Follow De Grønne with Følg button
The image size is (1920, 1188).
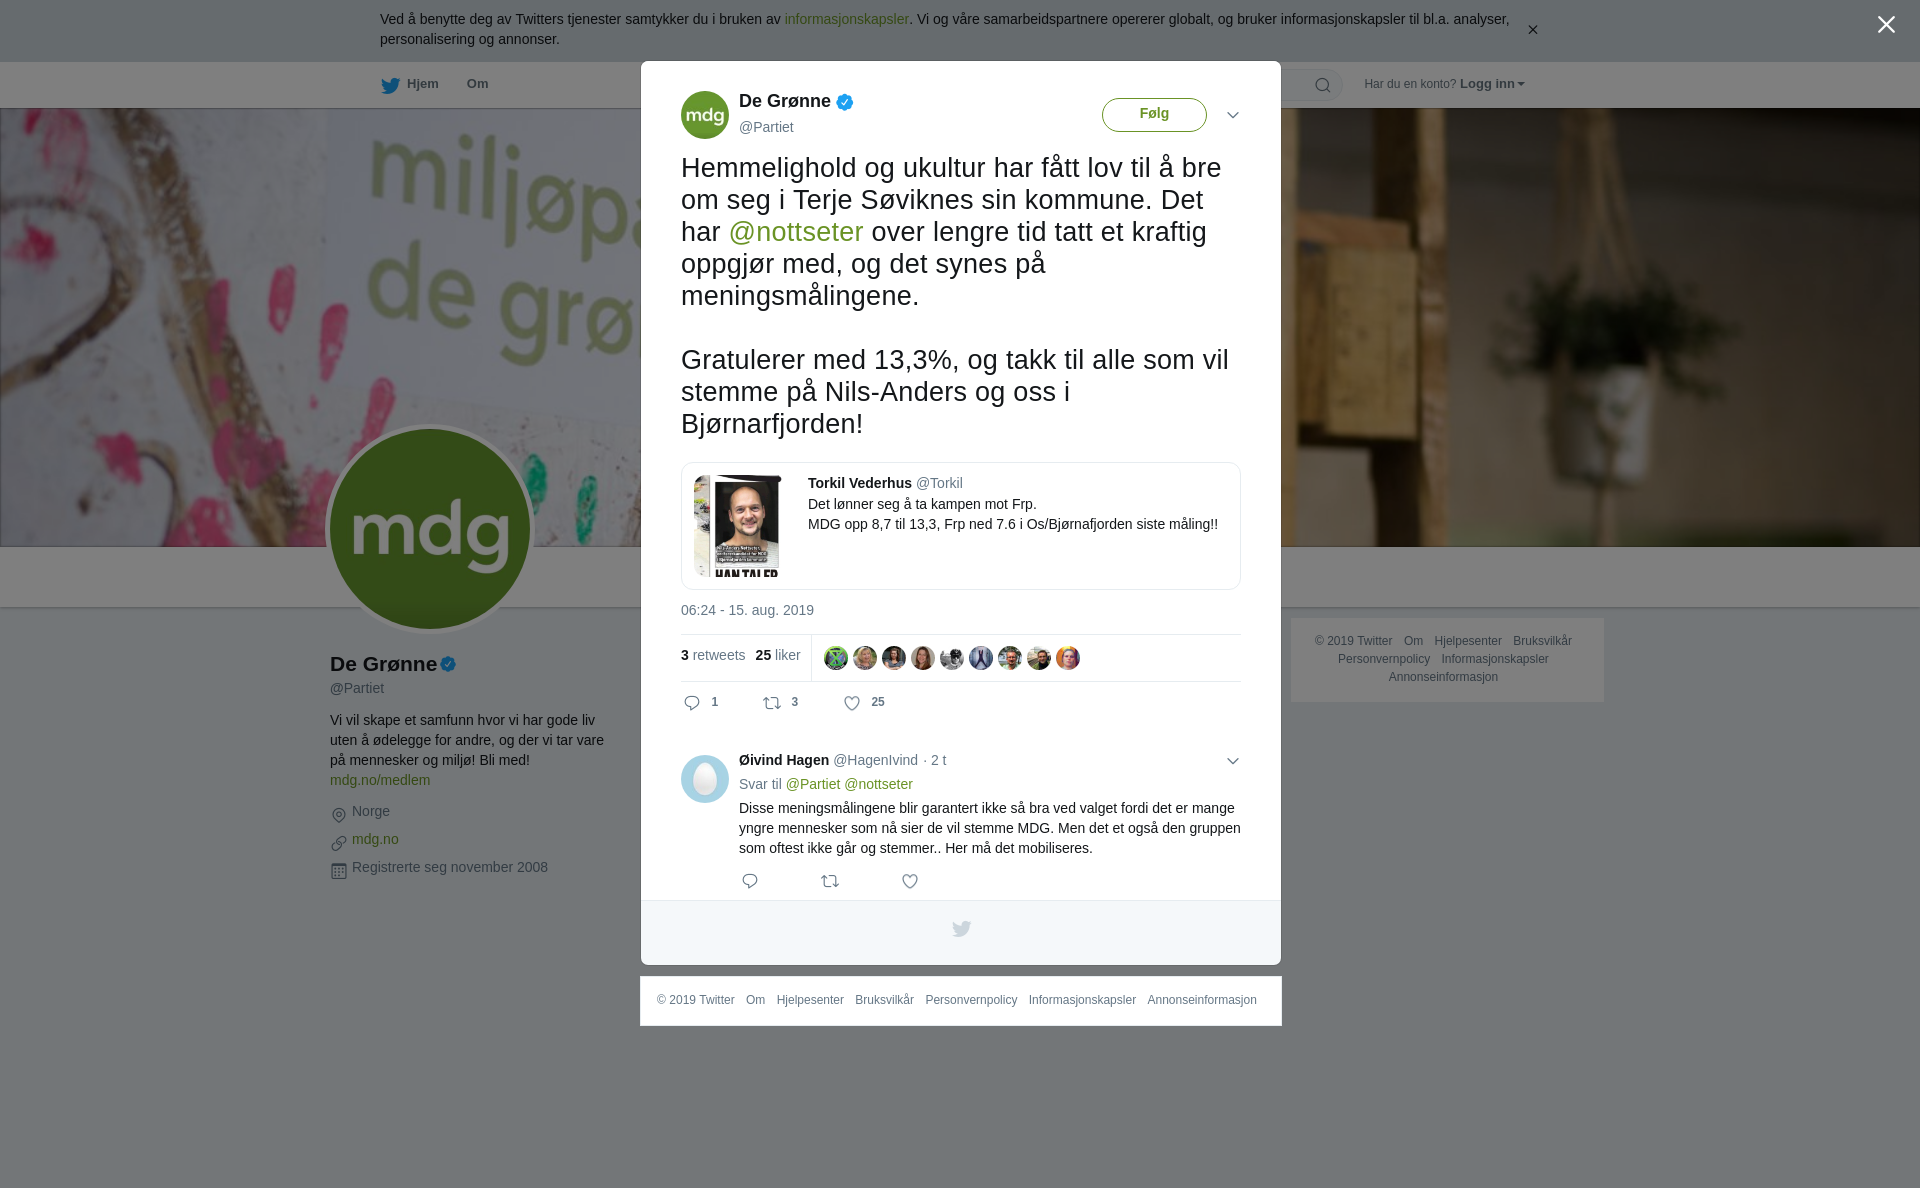pyautogui.click(x=1154, y=114)
